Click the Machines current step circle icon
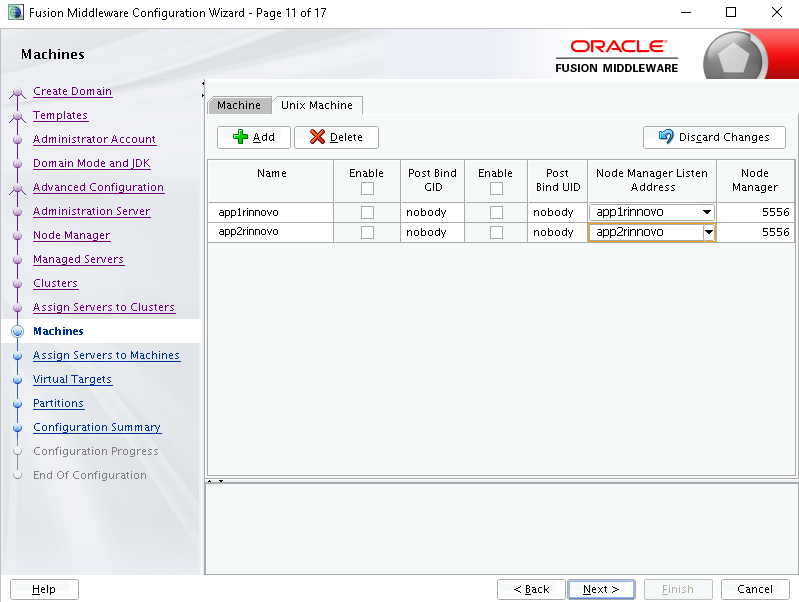 tap(17, 331)
